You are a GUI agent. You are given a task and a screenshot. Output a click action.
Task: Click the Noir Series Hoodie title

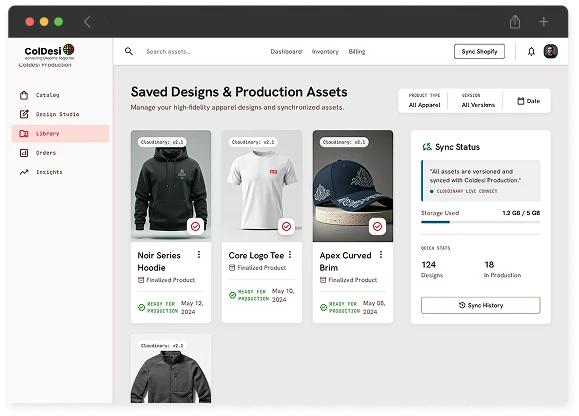159,261
